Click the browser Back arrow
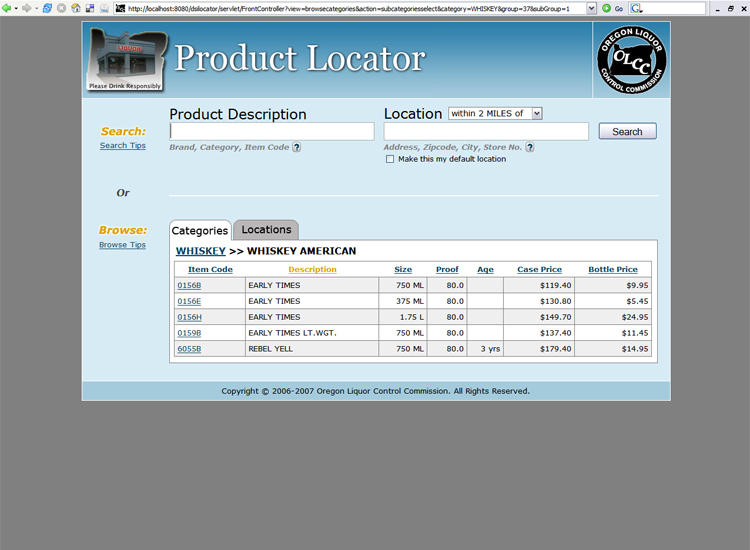The width and height of the screenshot is (750, 550). click(6, 8)
